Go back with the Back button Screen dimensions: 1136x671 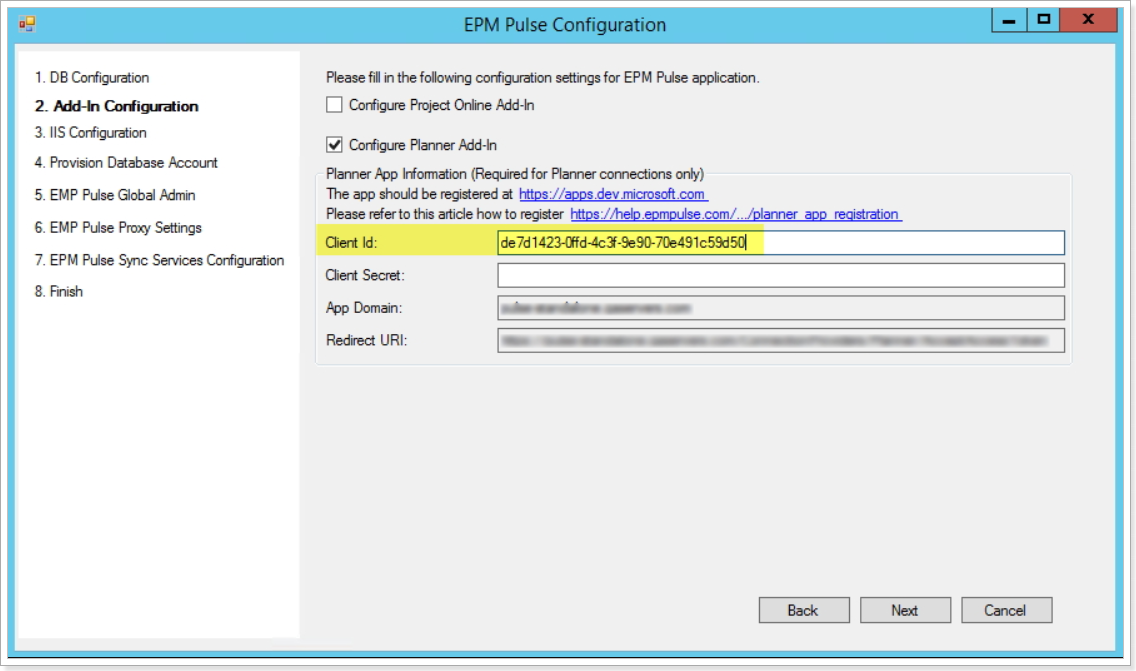tap(803, 610)
